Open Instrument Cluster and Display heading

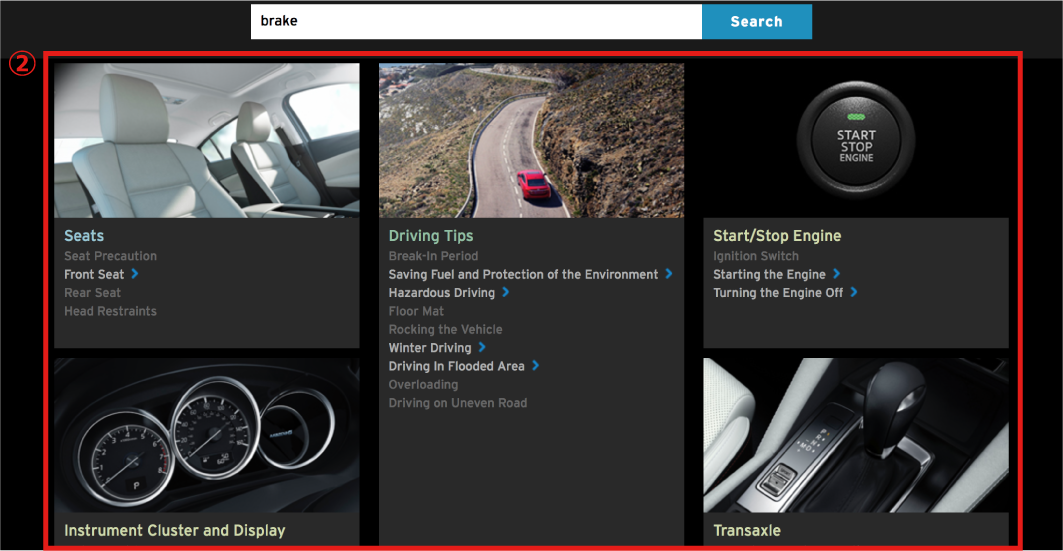[x=174, y=531]
